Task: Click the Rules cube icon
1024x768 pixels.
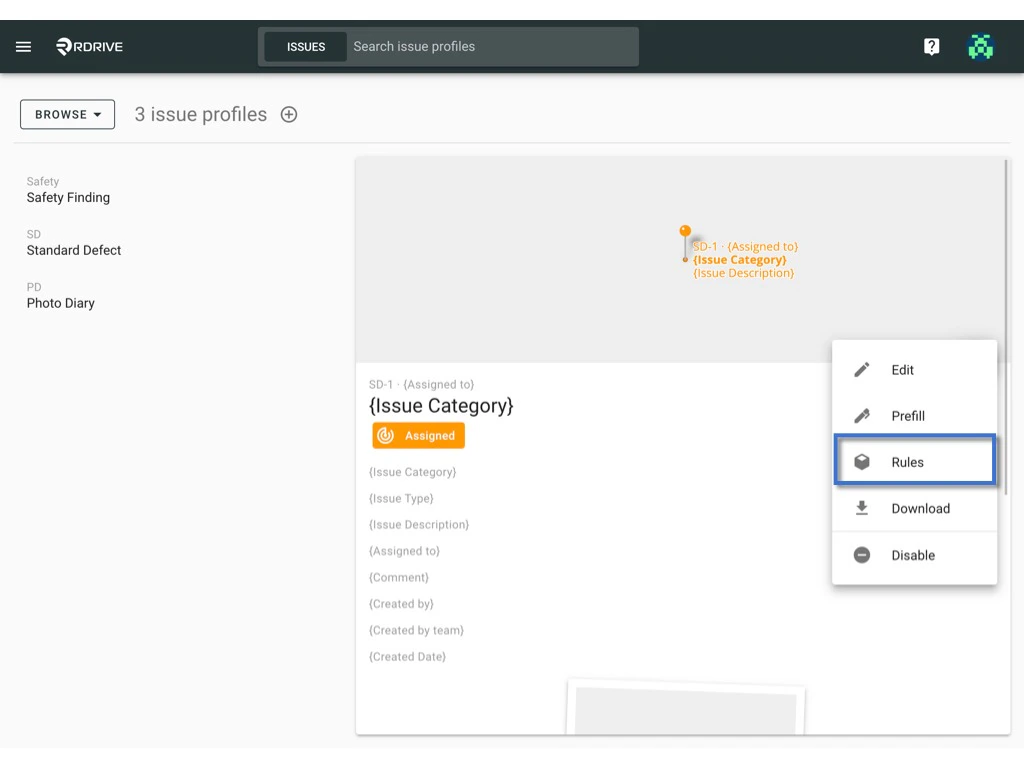Action: (x=861, y=462)
